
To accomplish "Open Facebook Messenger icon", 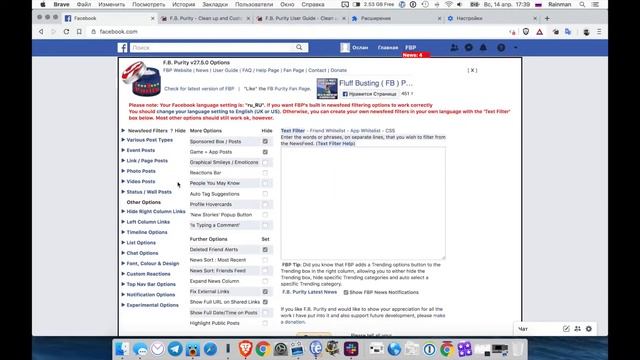I will pyautogui.click(x=469, y=47).
